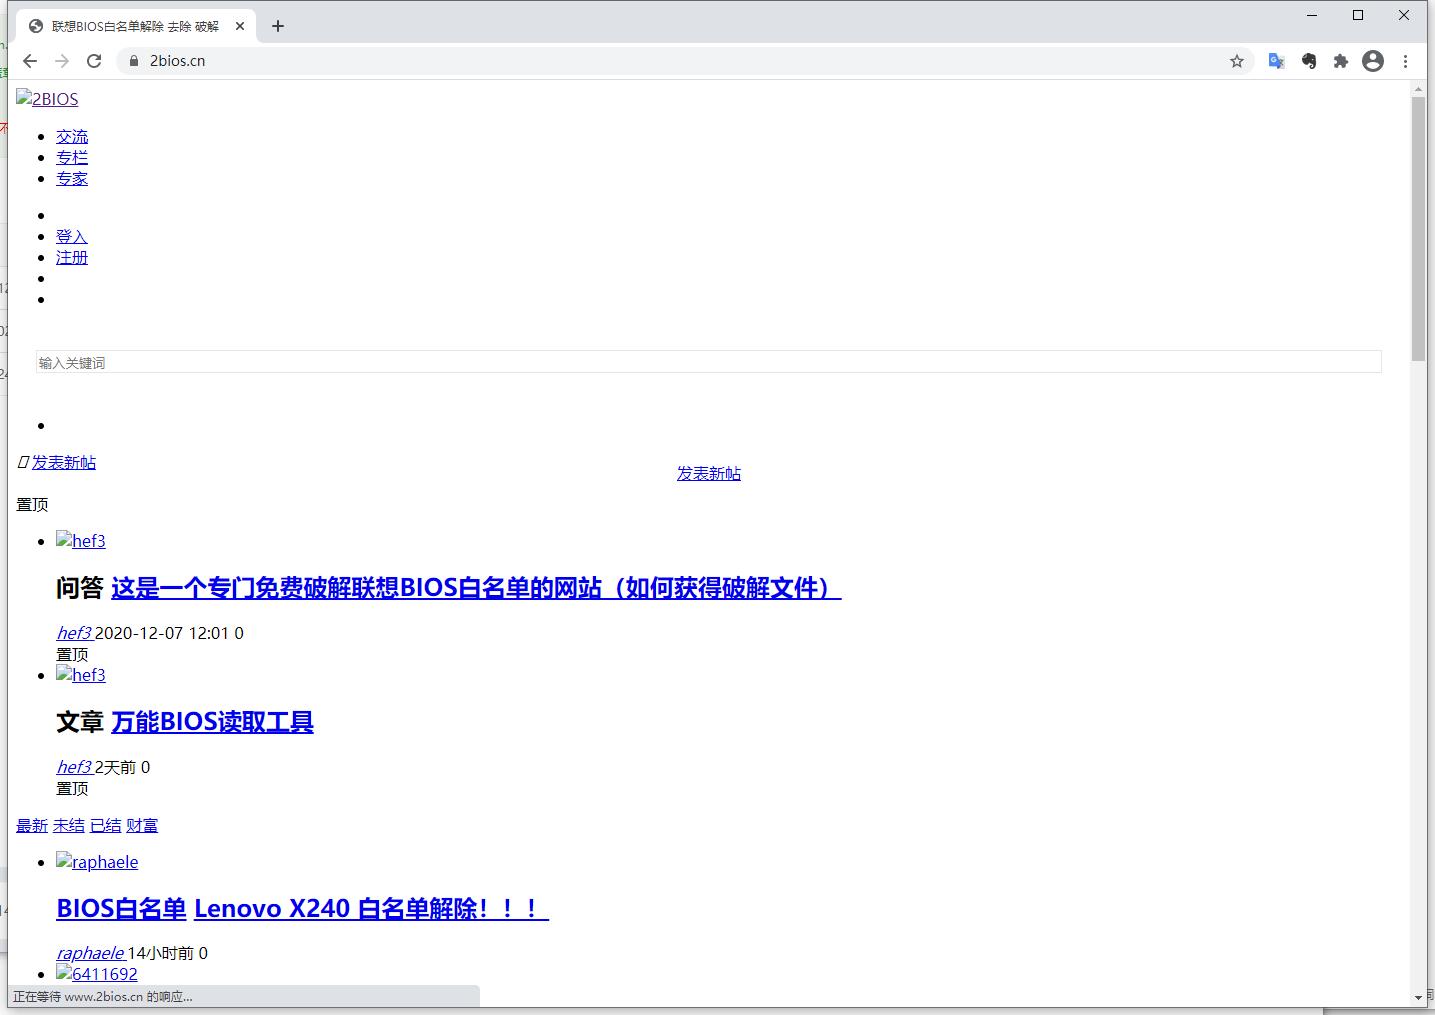This screenshot has width=1435, height=1015.
Task: Open the 专栏 navigation link
Action: point(72,157)
